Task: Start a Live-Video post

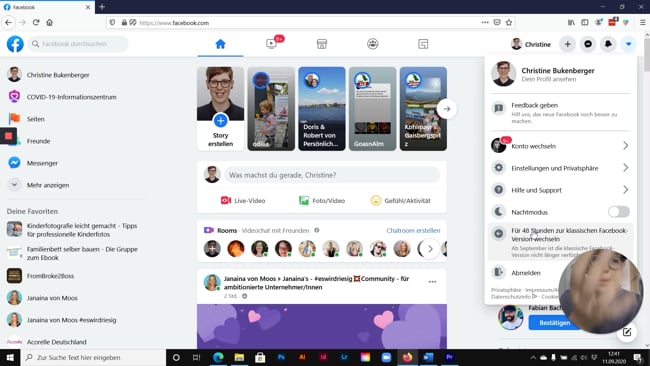Action: [243, 201]
